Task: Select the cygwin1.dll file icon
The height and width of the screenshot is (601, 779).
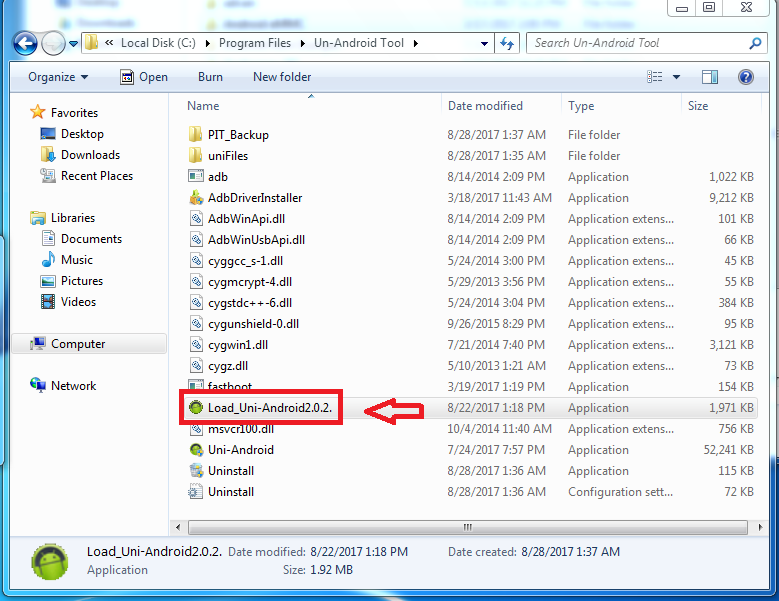Action: (x=196, y=345)
